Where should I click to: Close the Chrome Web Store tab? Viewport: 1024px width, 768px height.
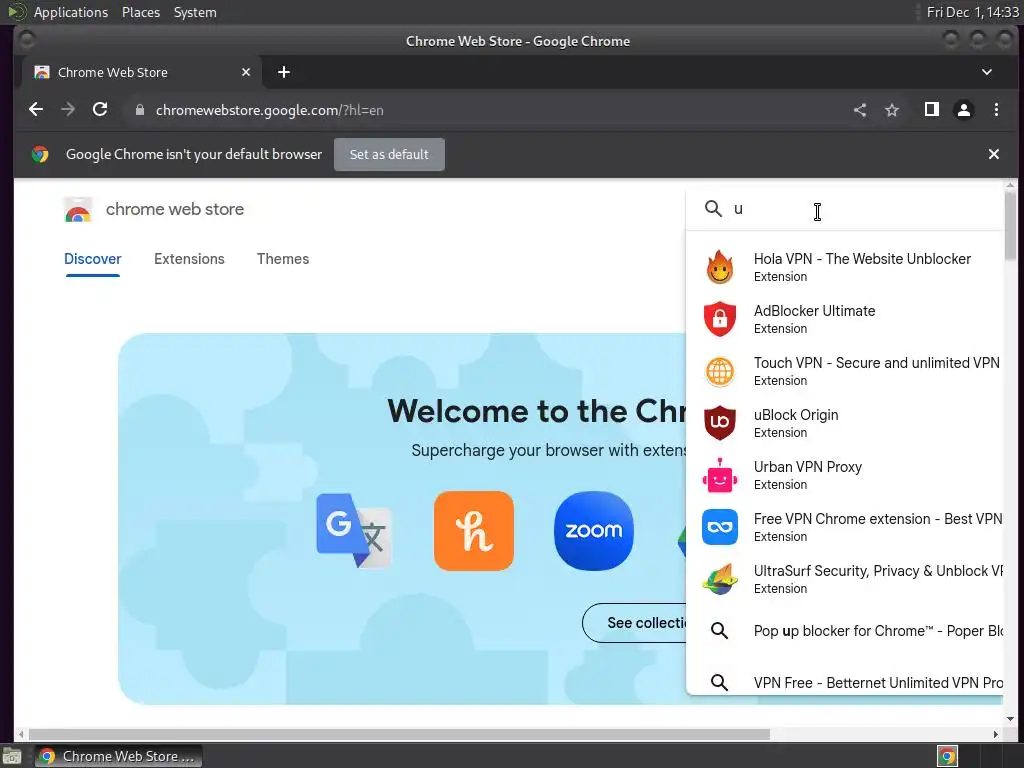coord(246,72)
